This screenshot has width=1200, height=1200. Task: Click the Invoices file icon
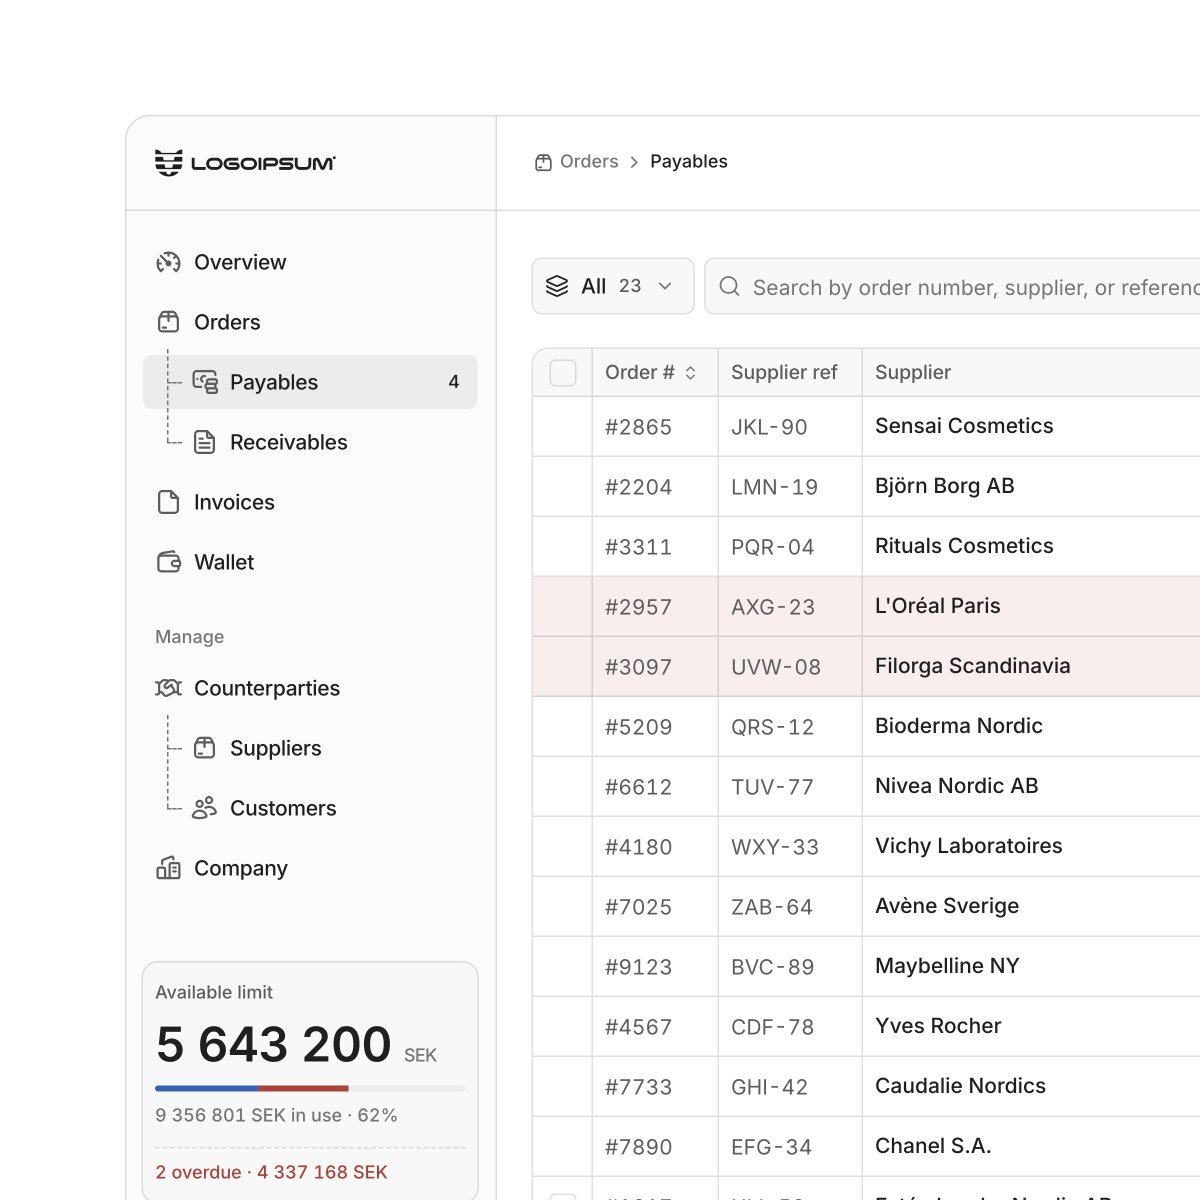168,502
